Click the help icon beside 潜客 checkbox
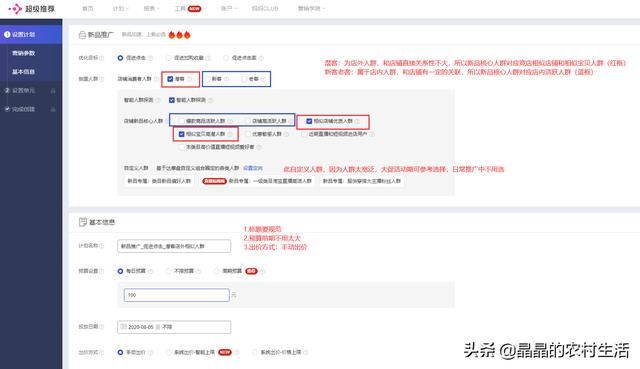The width and height of the screenshot is (640, 369). pos(190,79)
